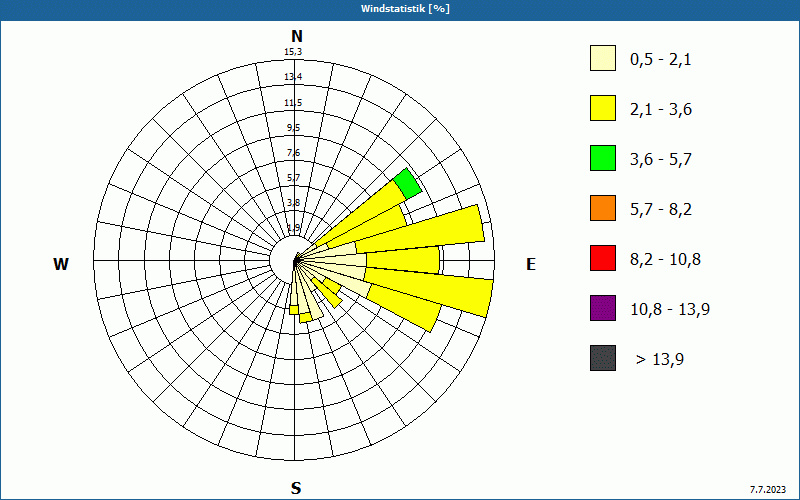This screenshot has height=500, width=800.
Task: Click the date 7.7.2023 text
Action: pos(768,490)
